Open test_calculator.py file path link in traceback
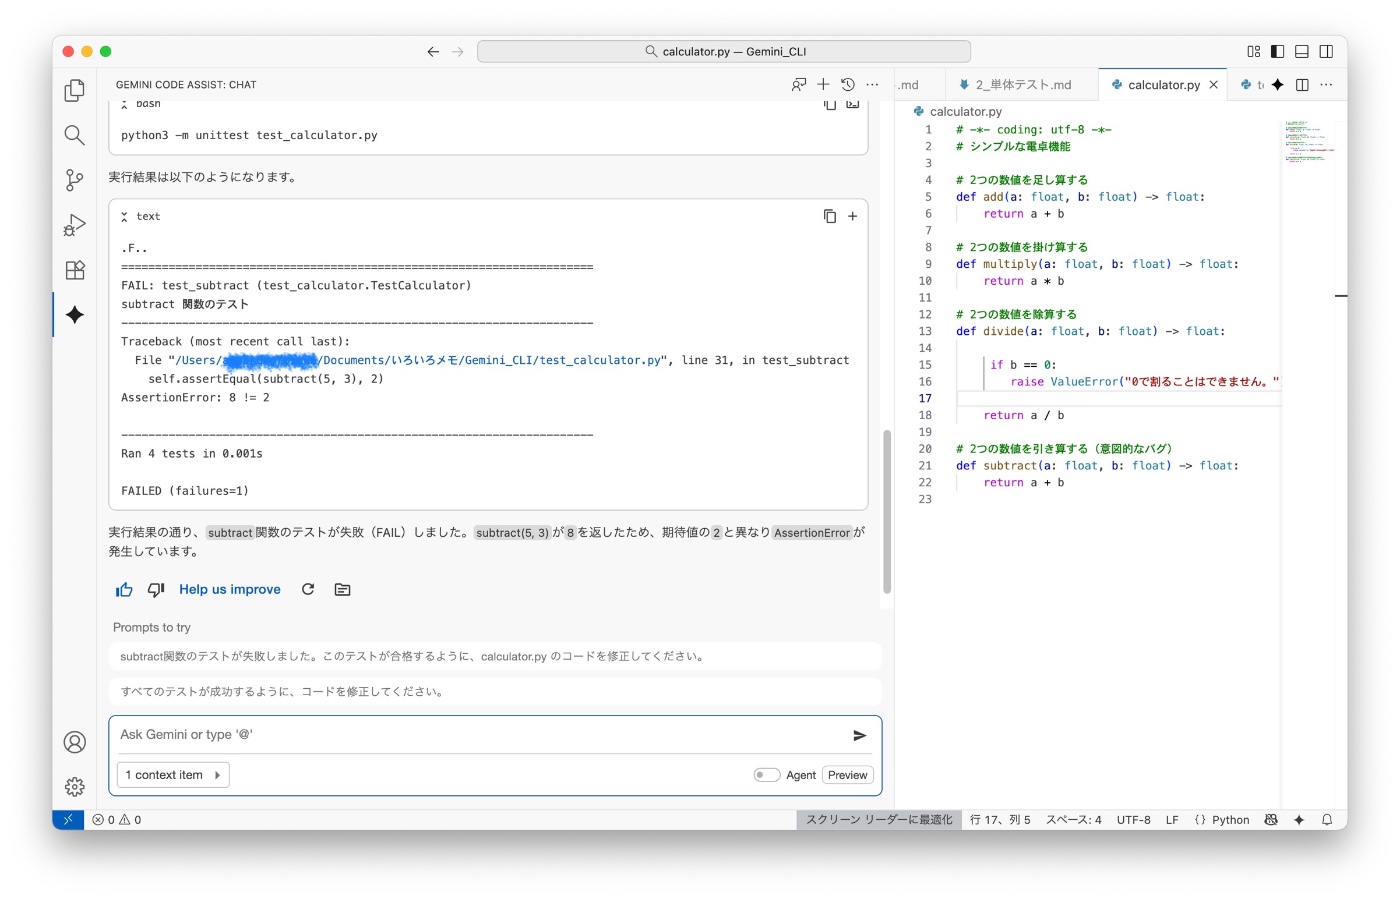This screenshot has width=1400, height=899. [418, 360]
